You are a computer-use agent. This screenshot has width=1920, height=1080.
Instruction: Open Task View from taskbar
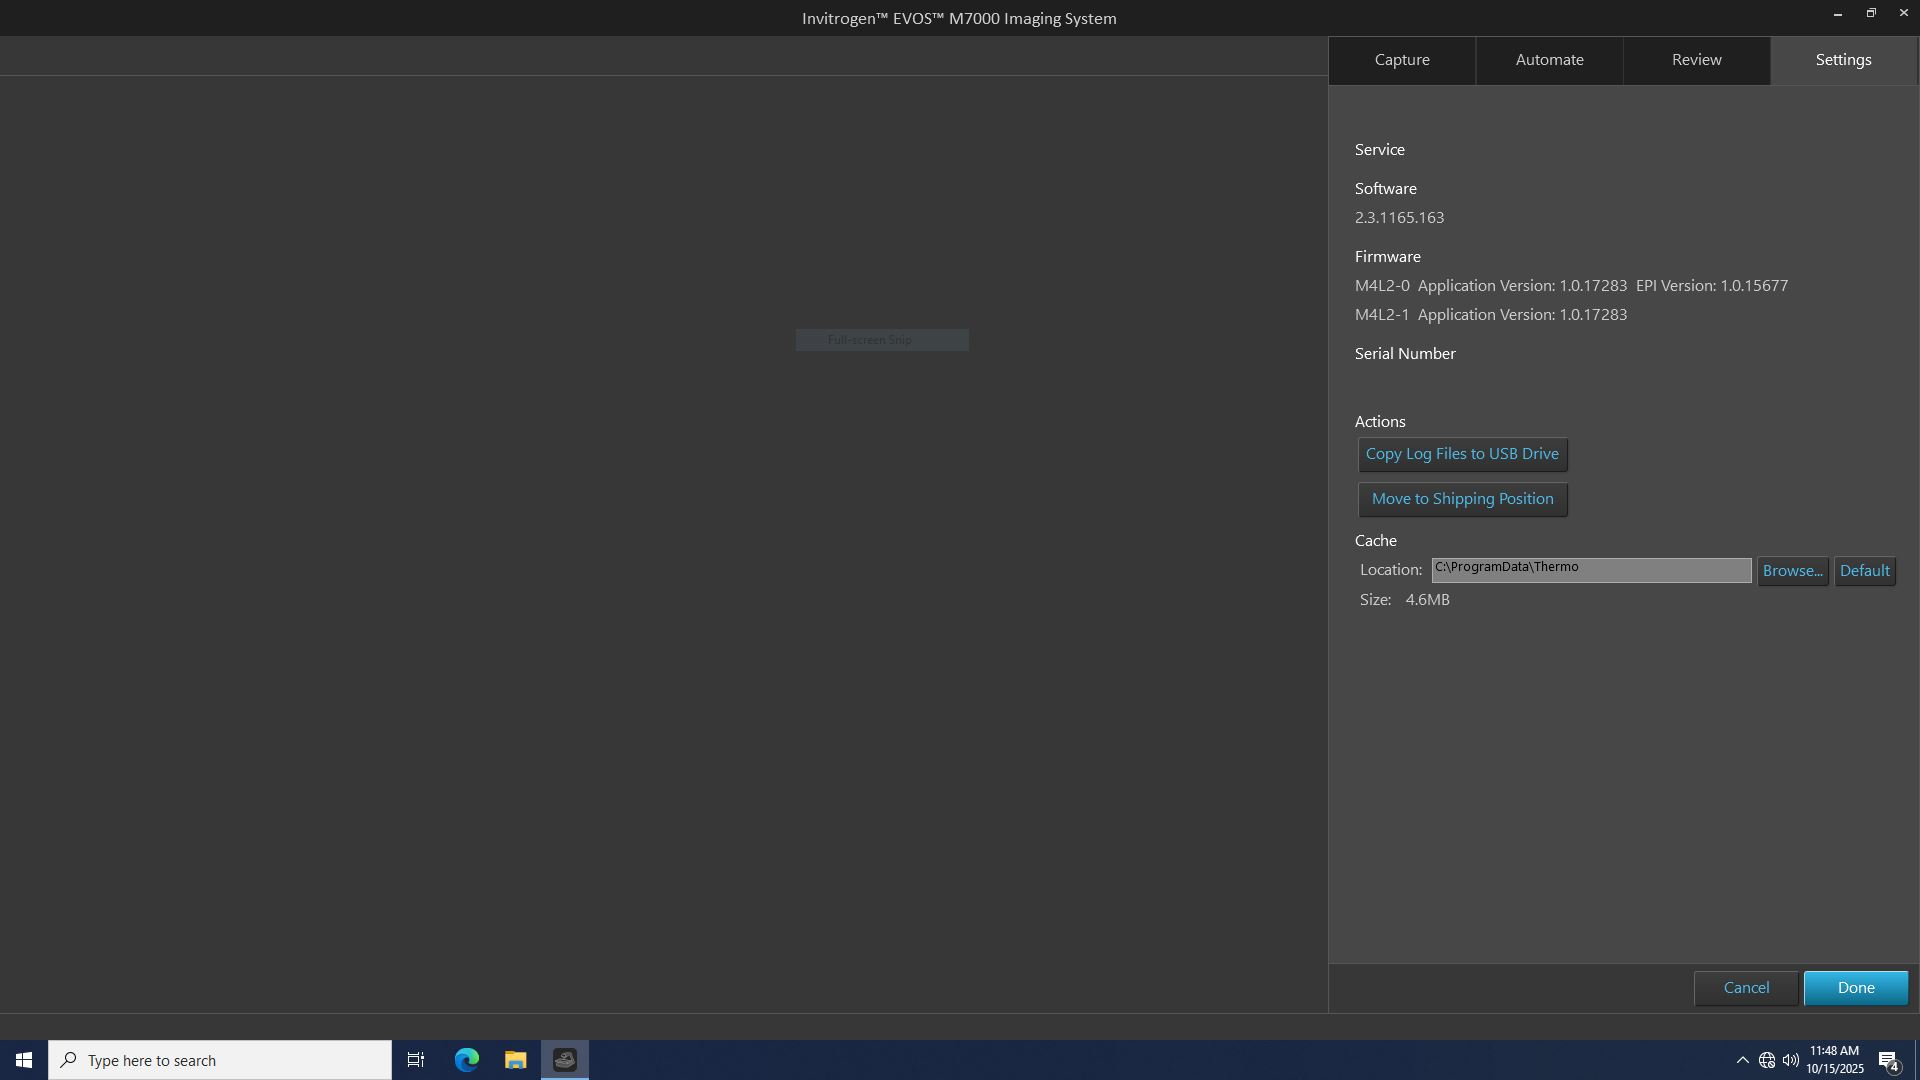(x=416, y=1060)
